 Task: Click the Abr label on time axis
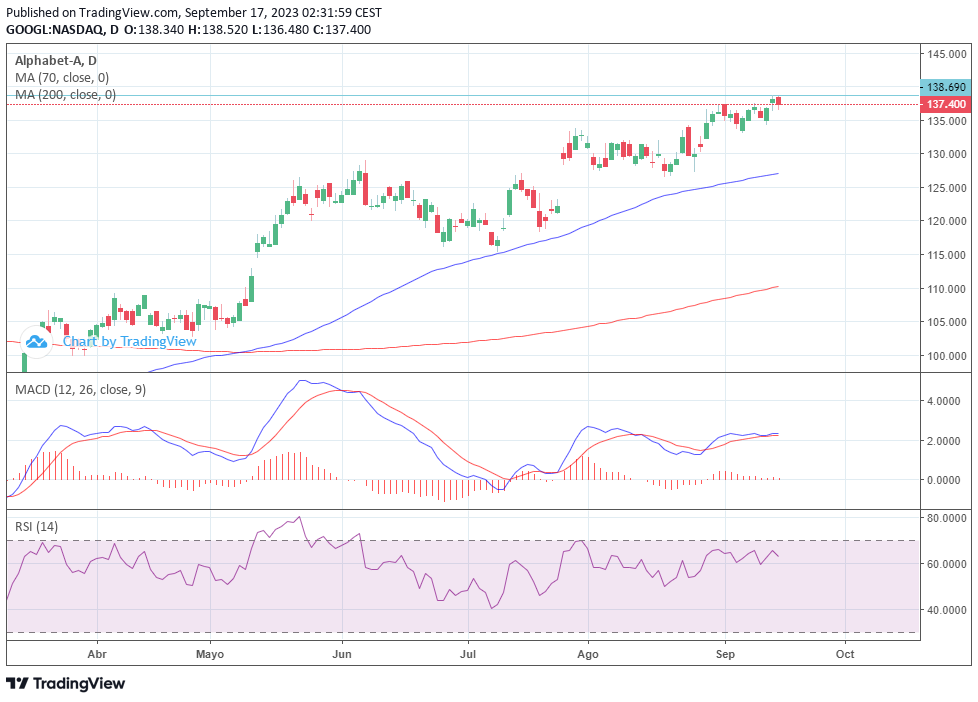click(x=97, y=655)
